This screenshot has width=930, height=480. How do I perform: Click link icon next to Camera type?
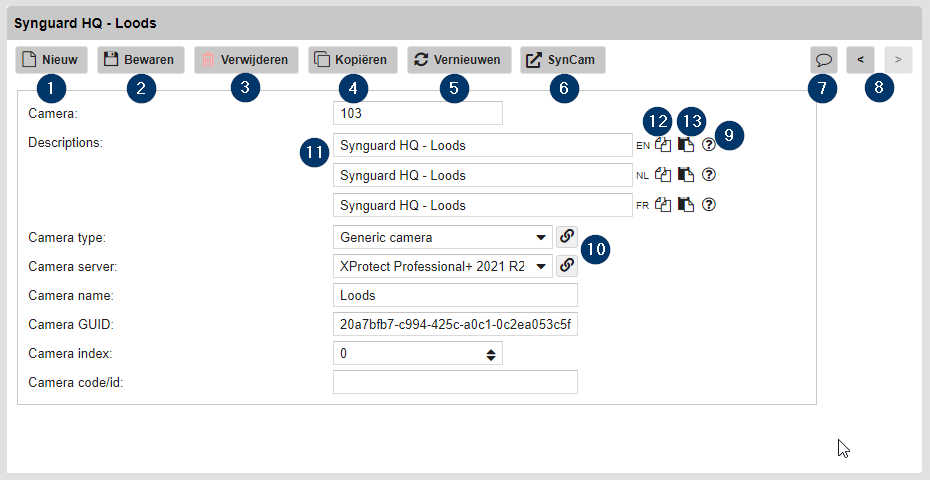point(566,237)
